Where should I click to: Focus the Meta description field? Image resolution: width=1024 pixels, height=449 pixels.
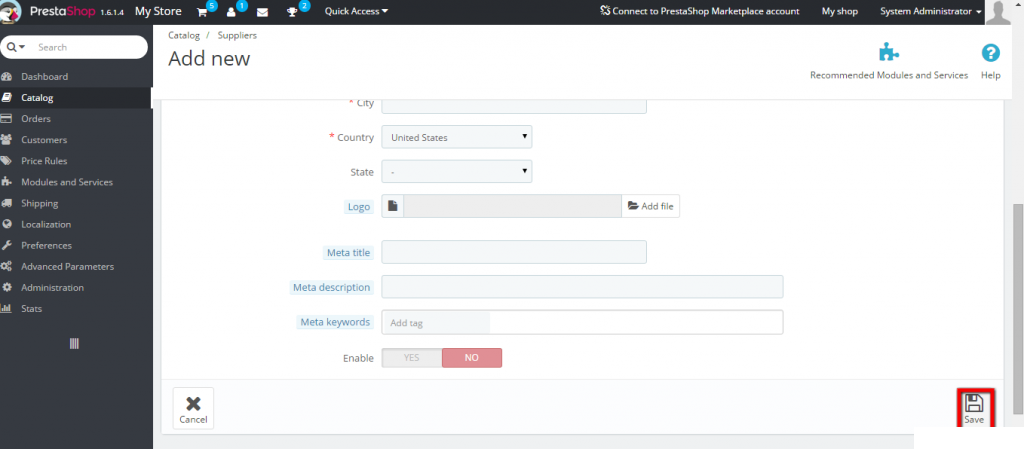tap(582, 286)
